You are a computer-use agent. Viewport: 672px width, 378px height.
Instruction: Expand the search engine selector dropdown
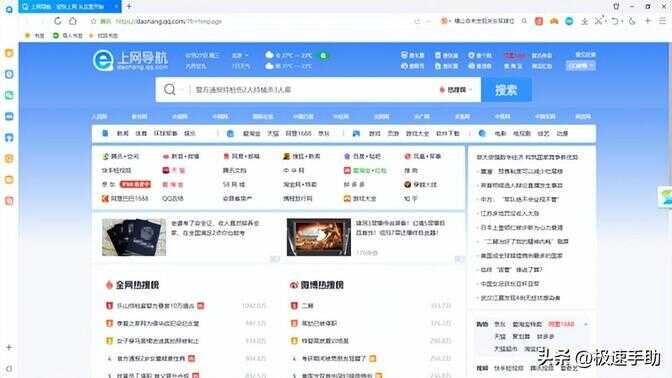click(x=455, y=90)
